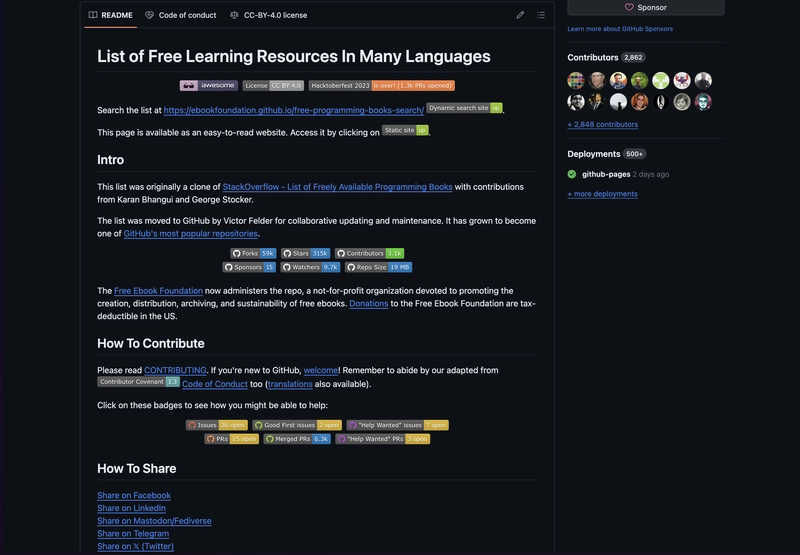Viewport: 800px width, 555px height.
Task: Open the Free Ebook Foundation link
Action: 158,290
